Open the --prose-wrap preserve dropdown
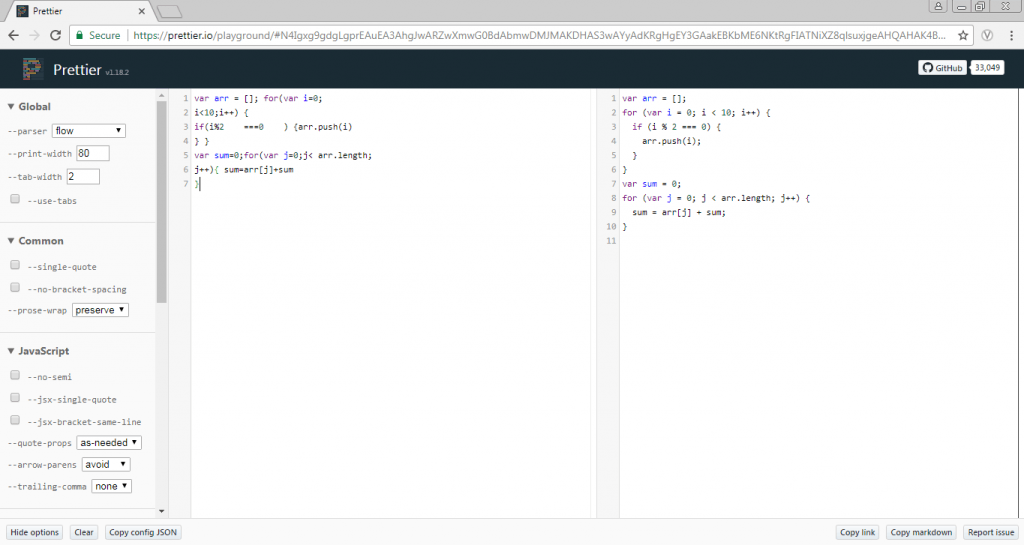The image size is (1024, 545). click(x=100, y=310)
